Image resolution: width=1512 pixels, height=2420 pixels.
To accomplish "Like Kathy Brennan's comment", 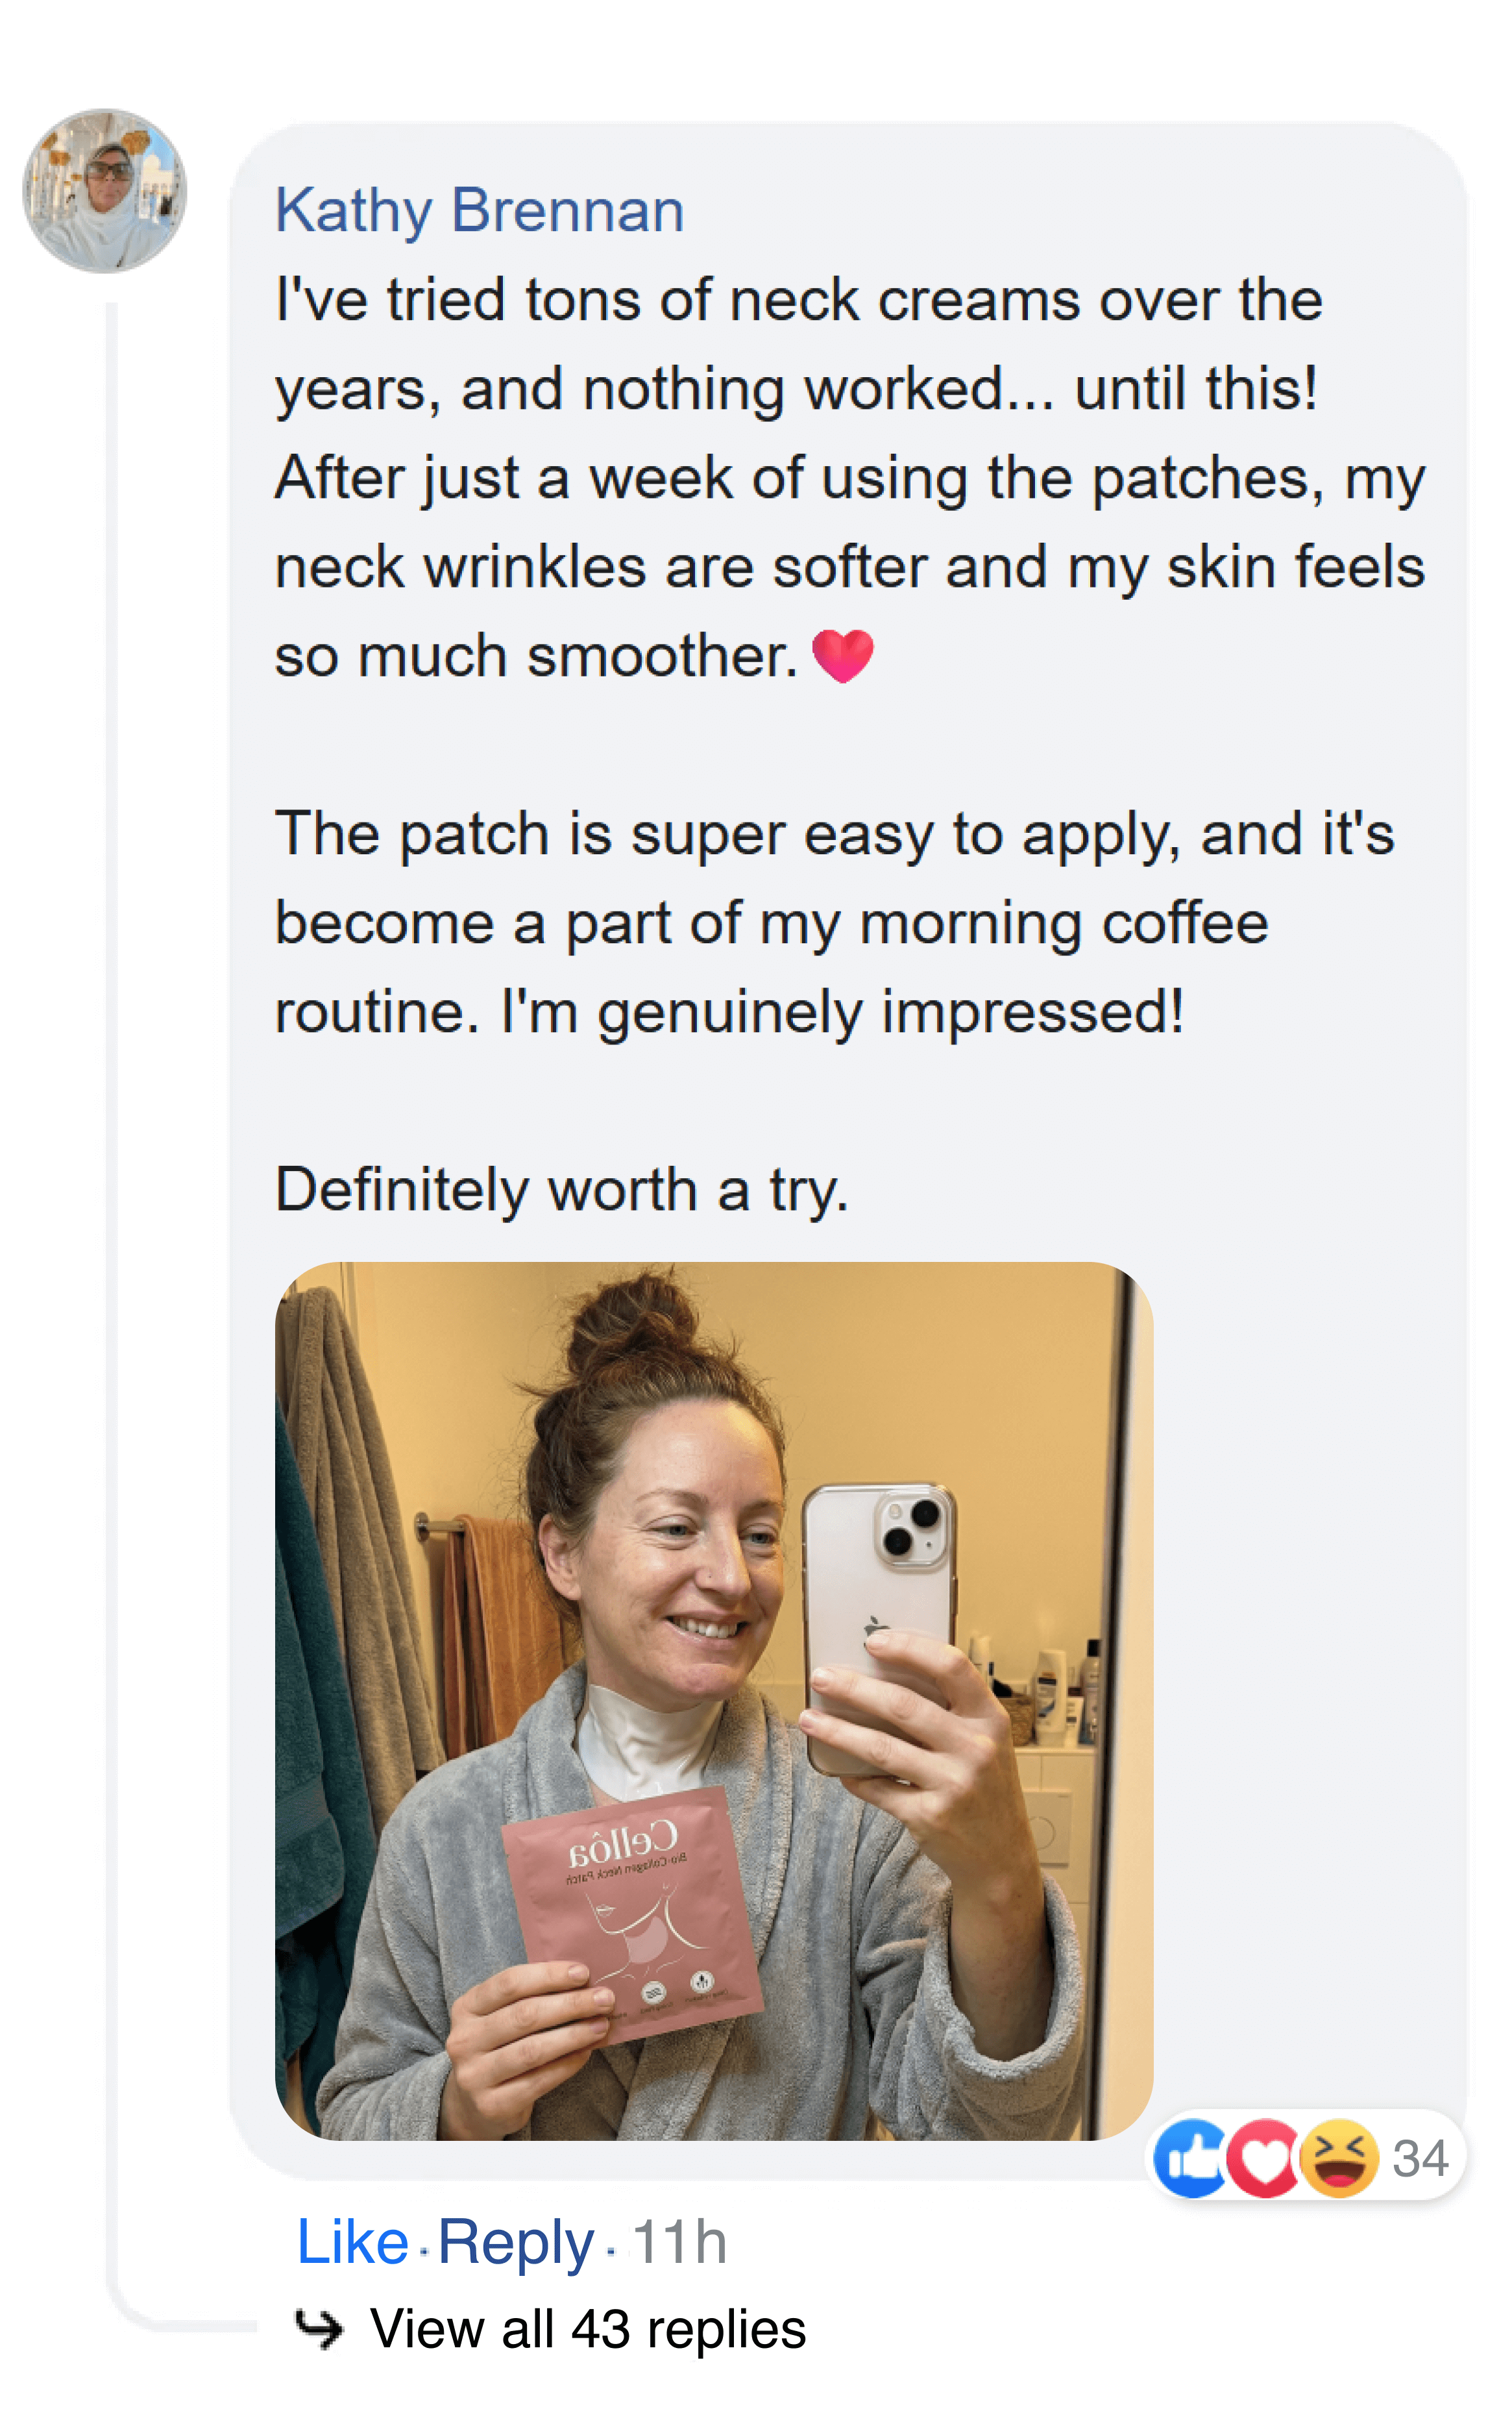I will click(x=352, y=2242).
